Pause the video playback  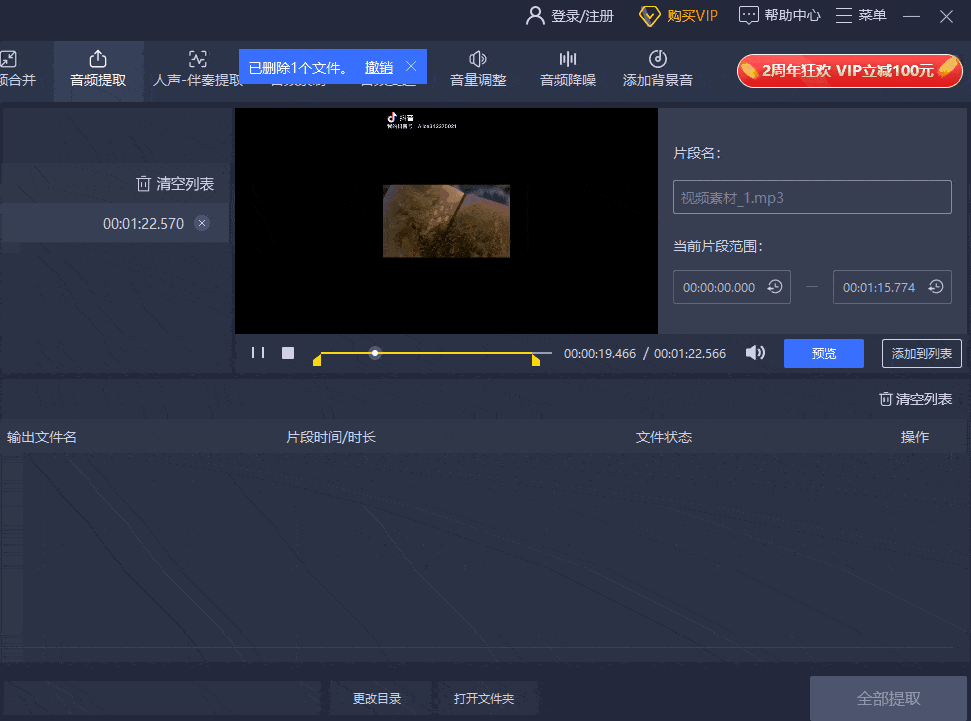tap(258, 353)
